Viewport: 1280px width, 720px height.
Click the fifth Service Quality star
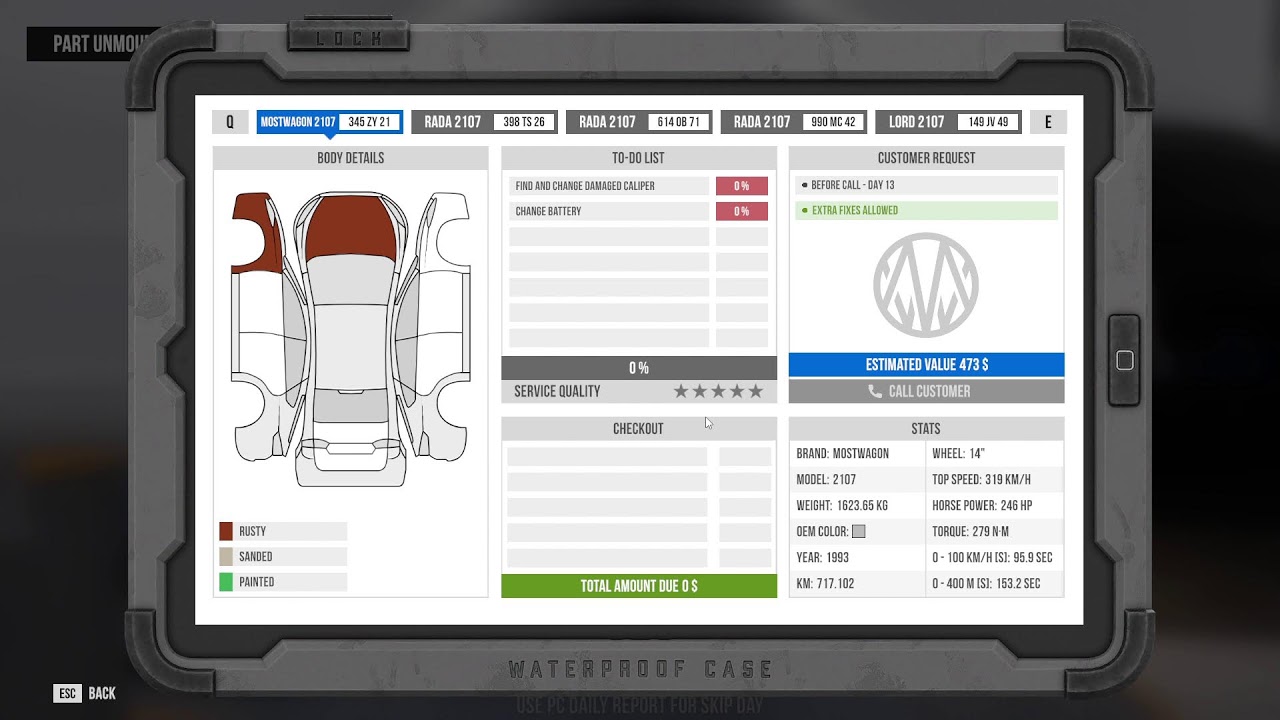coord(755,391)
